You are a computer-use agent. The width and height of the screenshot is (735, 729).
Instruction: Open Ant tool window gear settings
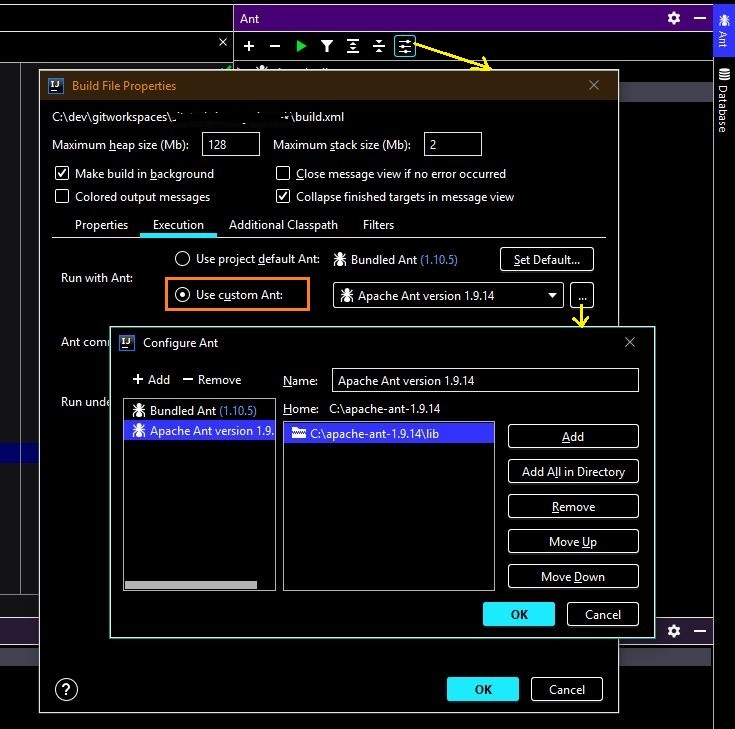click(674, 18)
